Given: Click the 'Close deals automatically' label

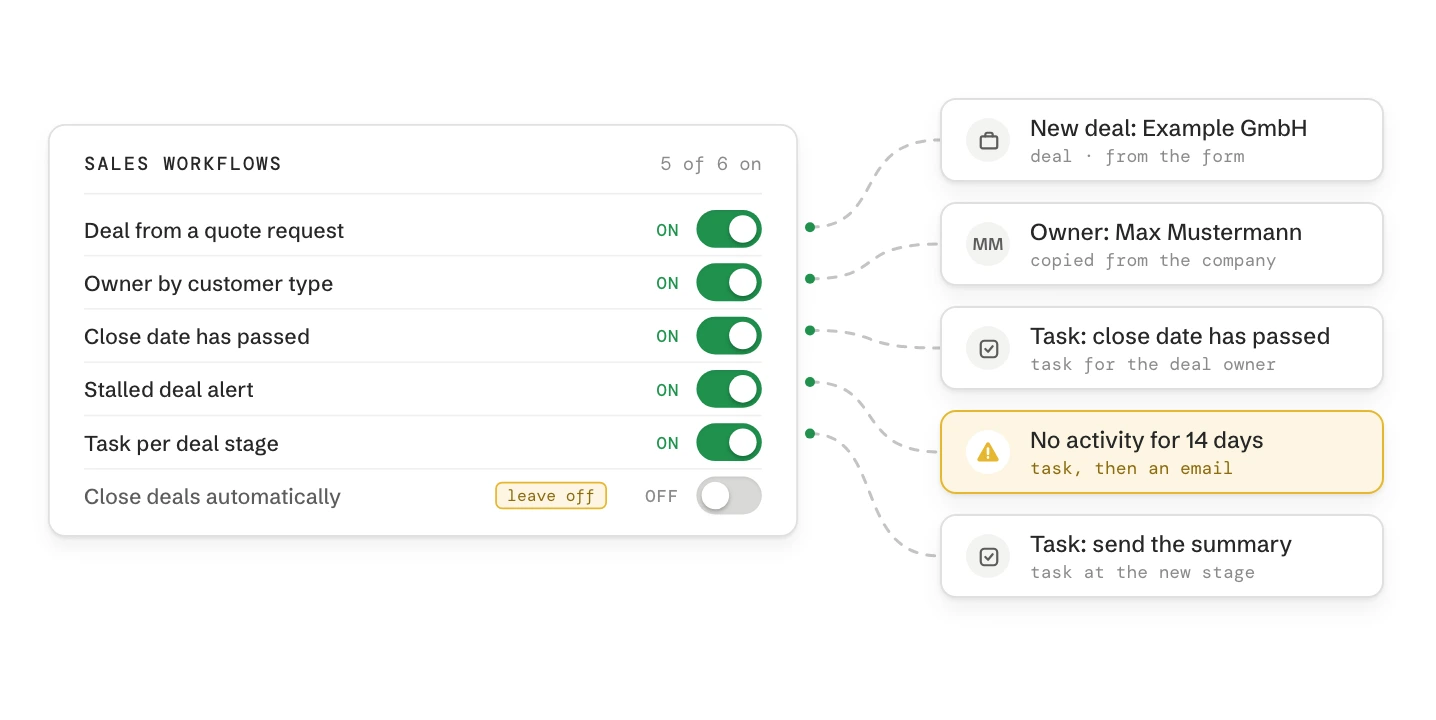Looking at the screenshot, I should pyautogui.click(x=213, y=497).
